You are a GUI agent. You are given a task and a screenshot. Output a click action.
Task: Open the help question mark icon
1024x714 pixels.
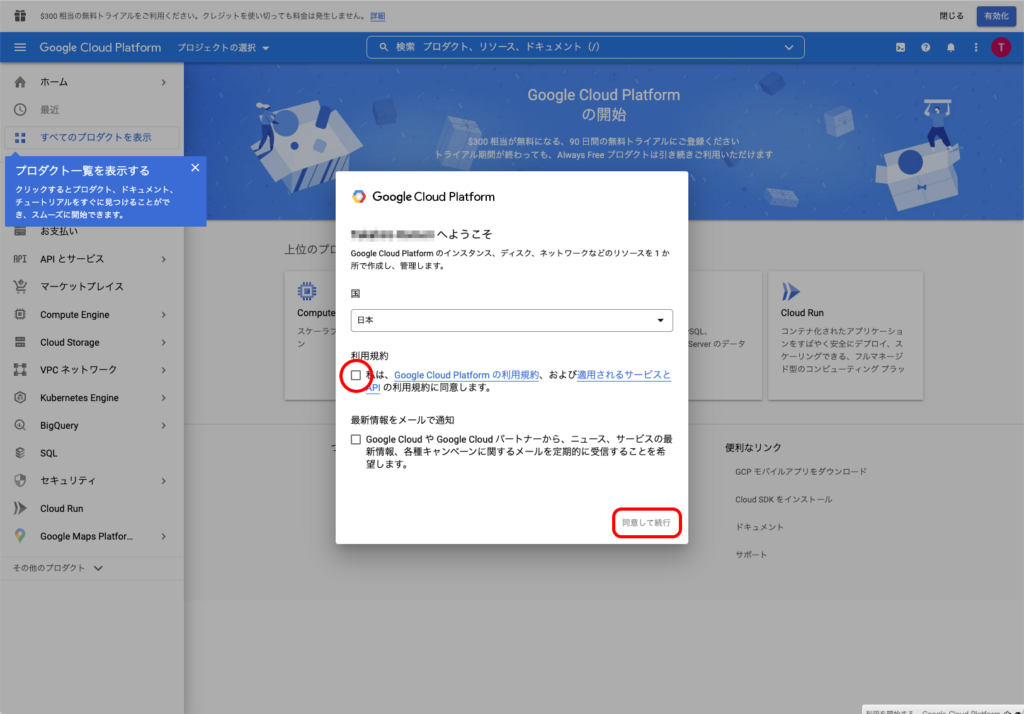click(926, 47)
